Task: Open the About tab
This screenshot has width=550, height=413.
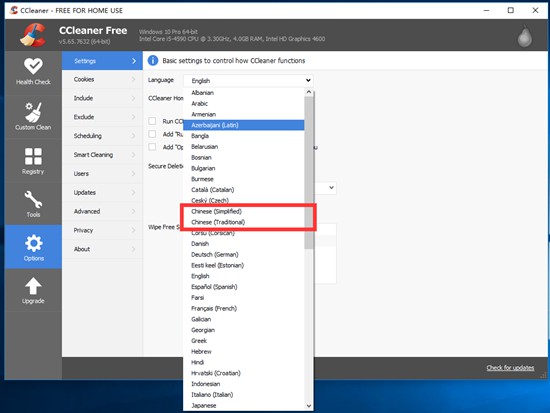Action: (x=102, y=249)
